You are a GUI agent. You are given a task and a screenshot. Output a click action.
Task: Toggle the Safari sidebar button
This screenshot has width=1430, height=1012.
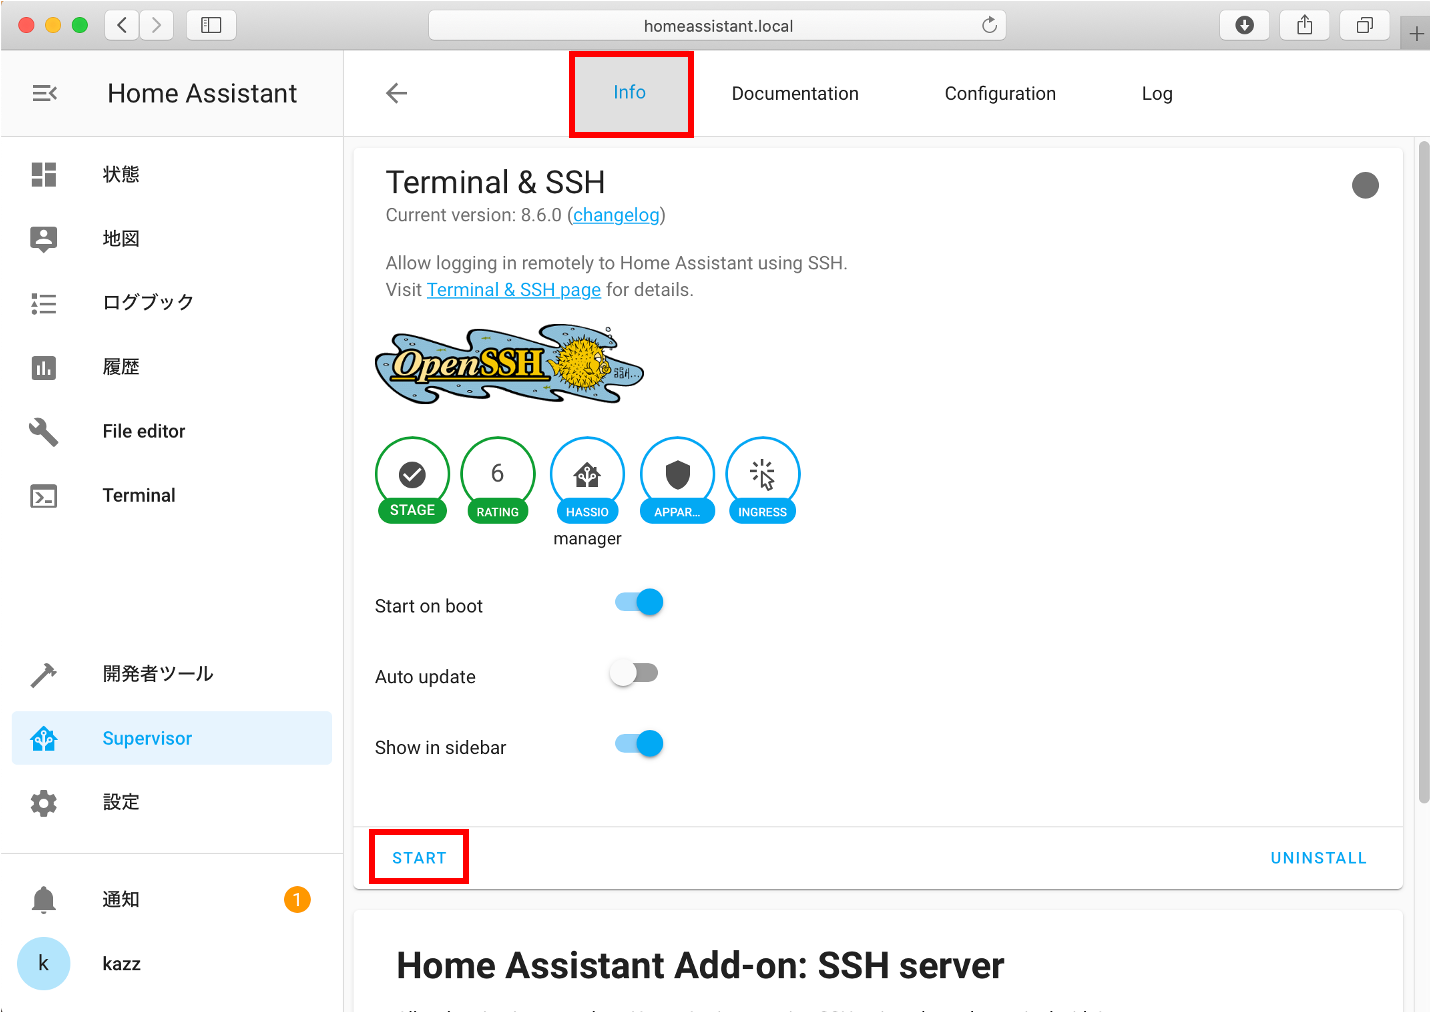click(211, 25)
